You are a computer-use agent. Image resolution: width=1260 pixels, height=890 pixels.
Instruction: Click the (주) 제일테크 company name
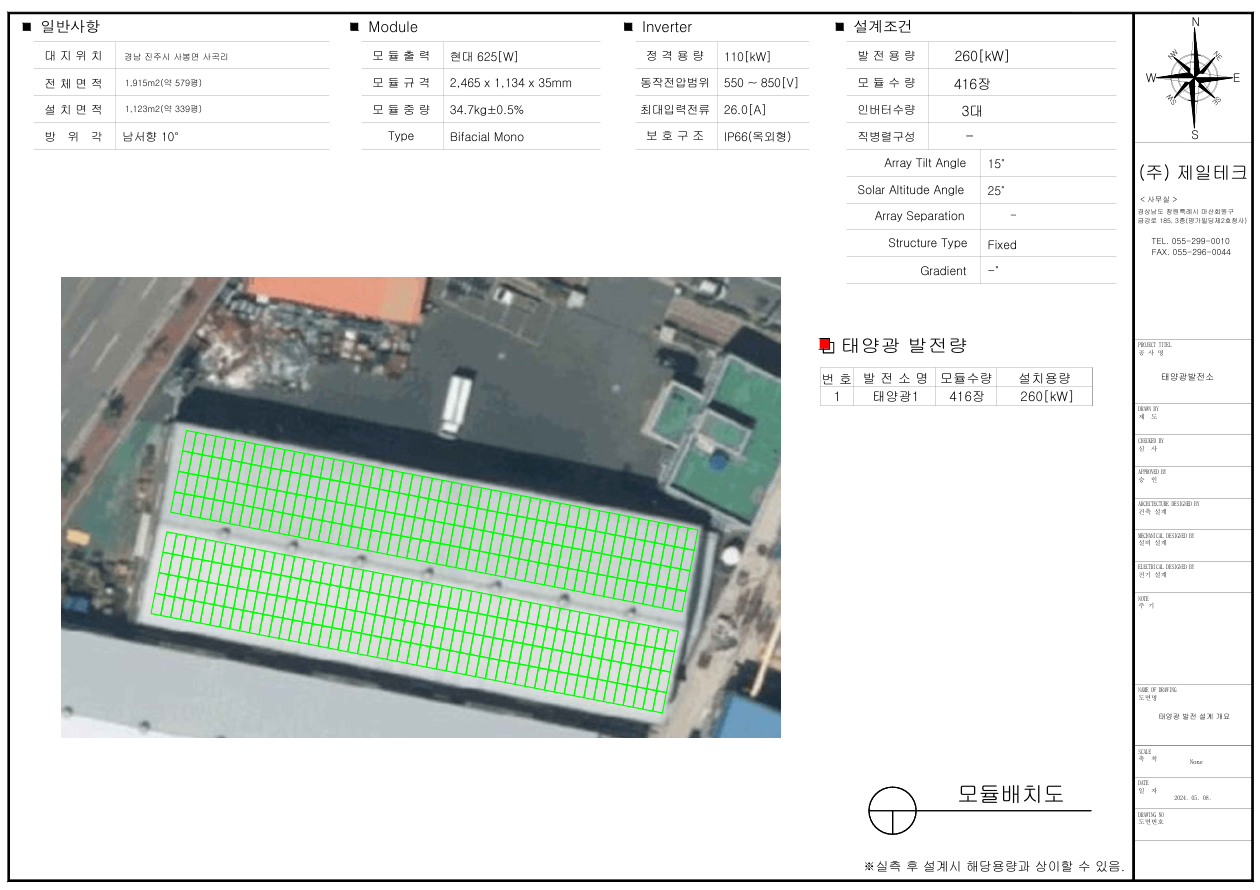click(x=1192, y=173)
